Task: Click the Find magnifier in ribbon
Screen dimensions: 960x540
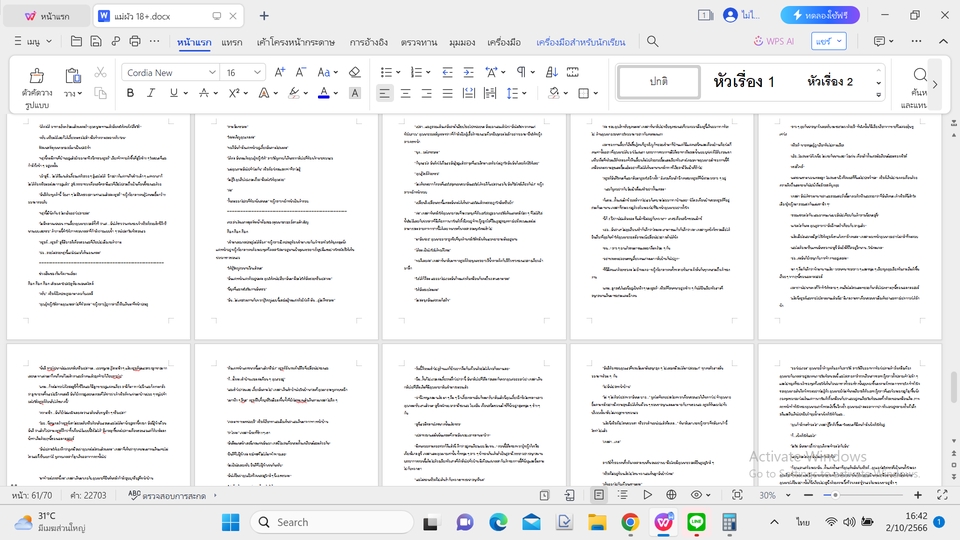Action: tap(920, 75)
